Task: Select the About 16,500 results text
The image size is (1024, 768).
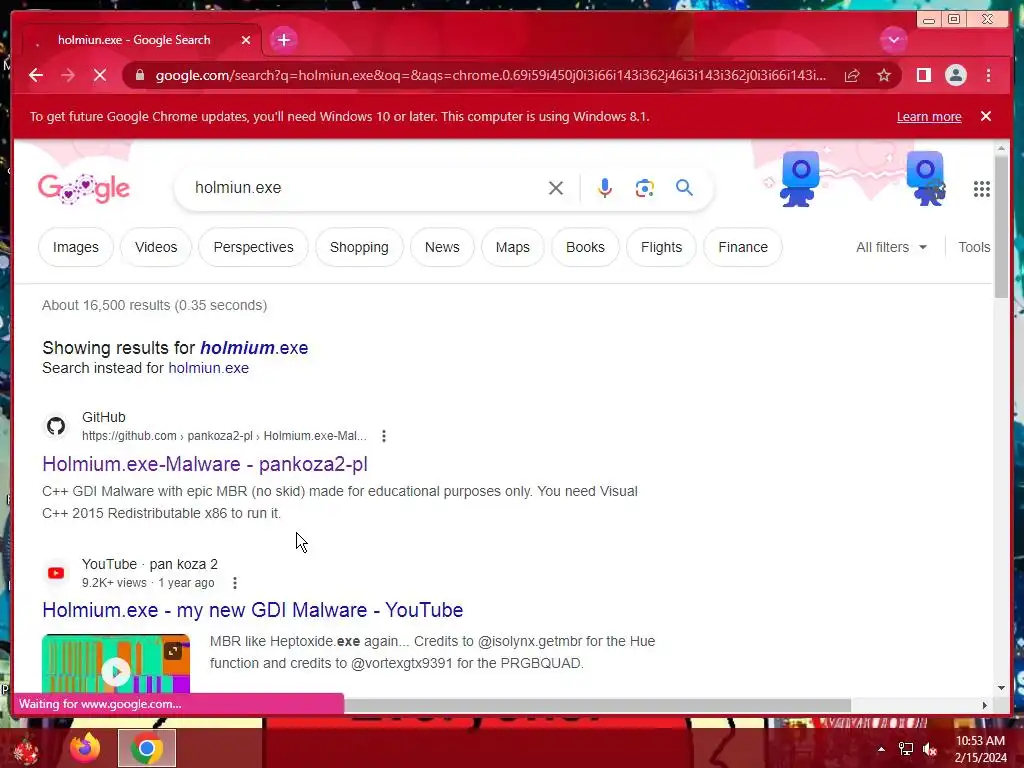Action: pos(155,306)
